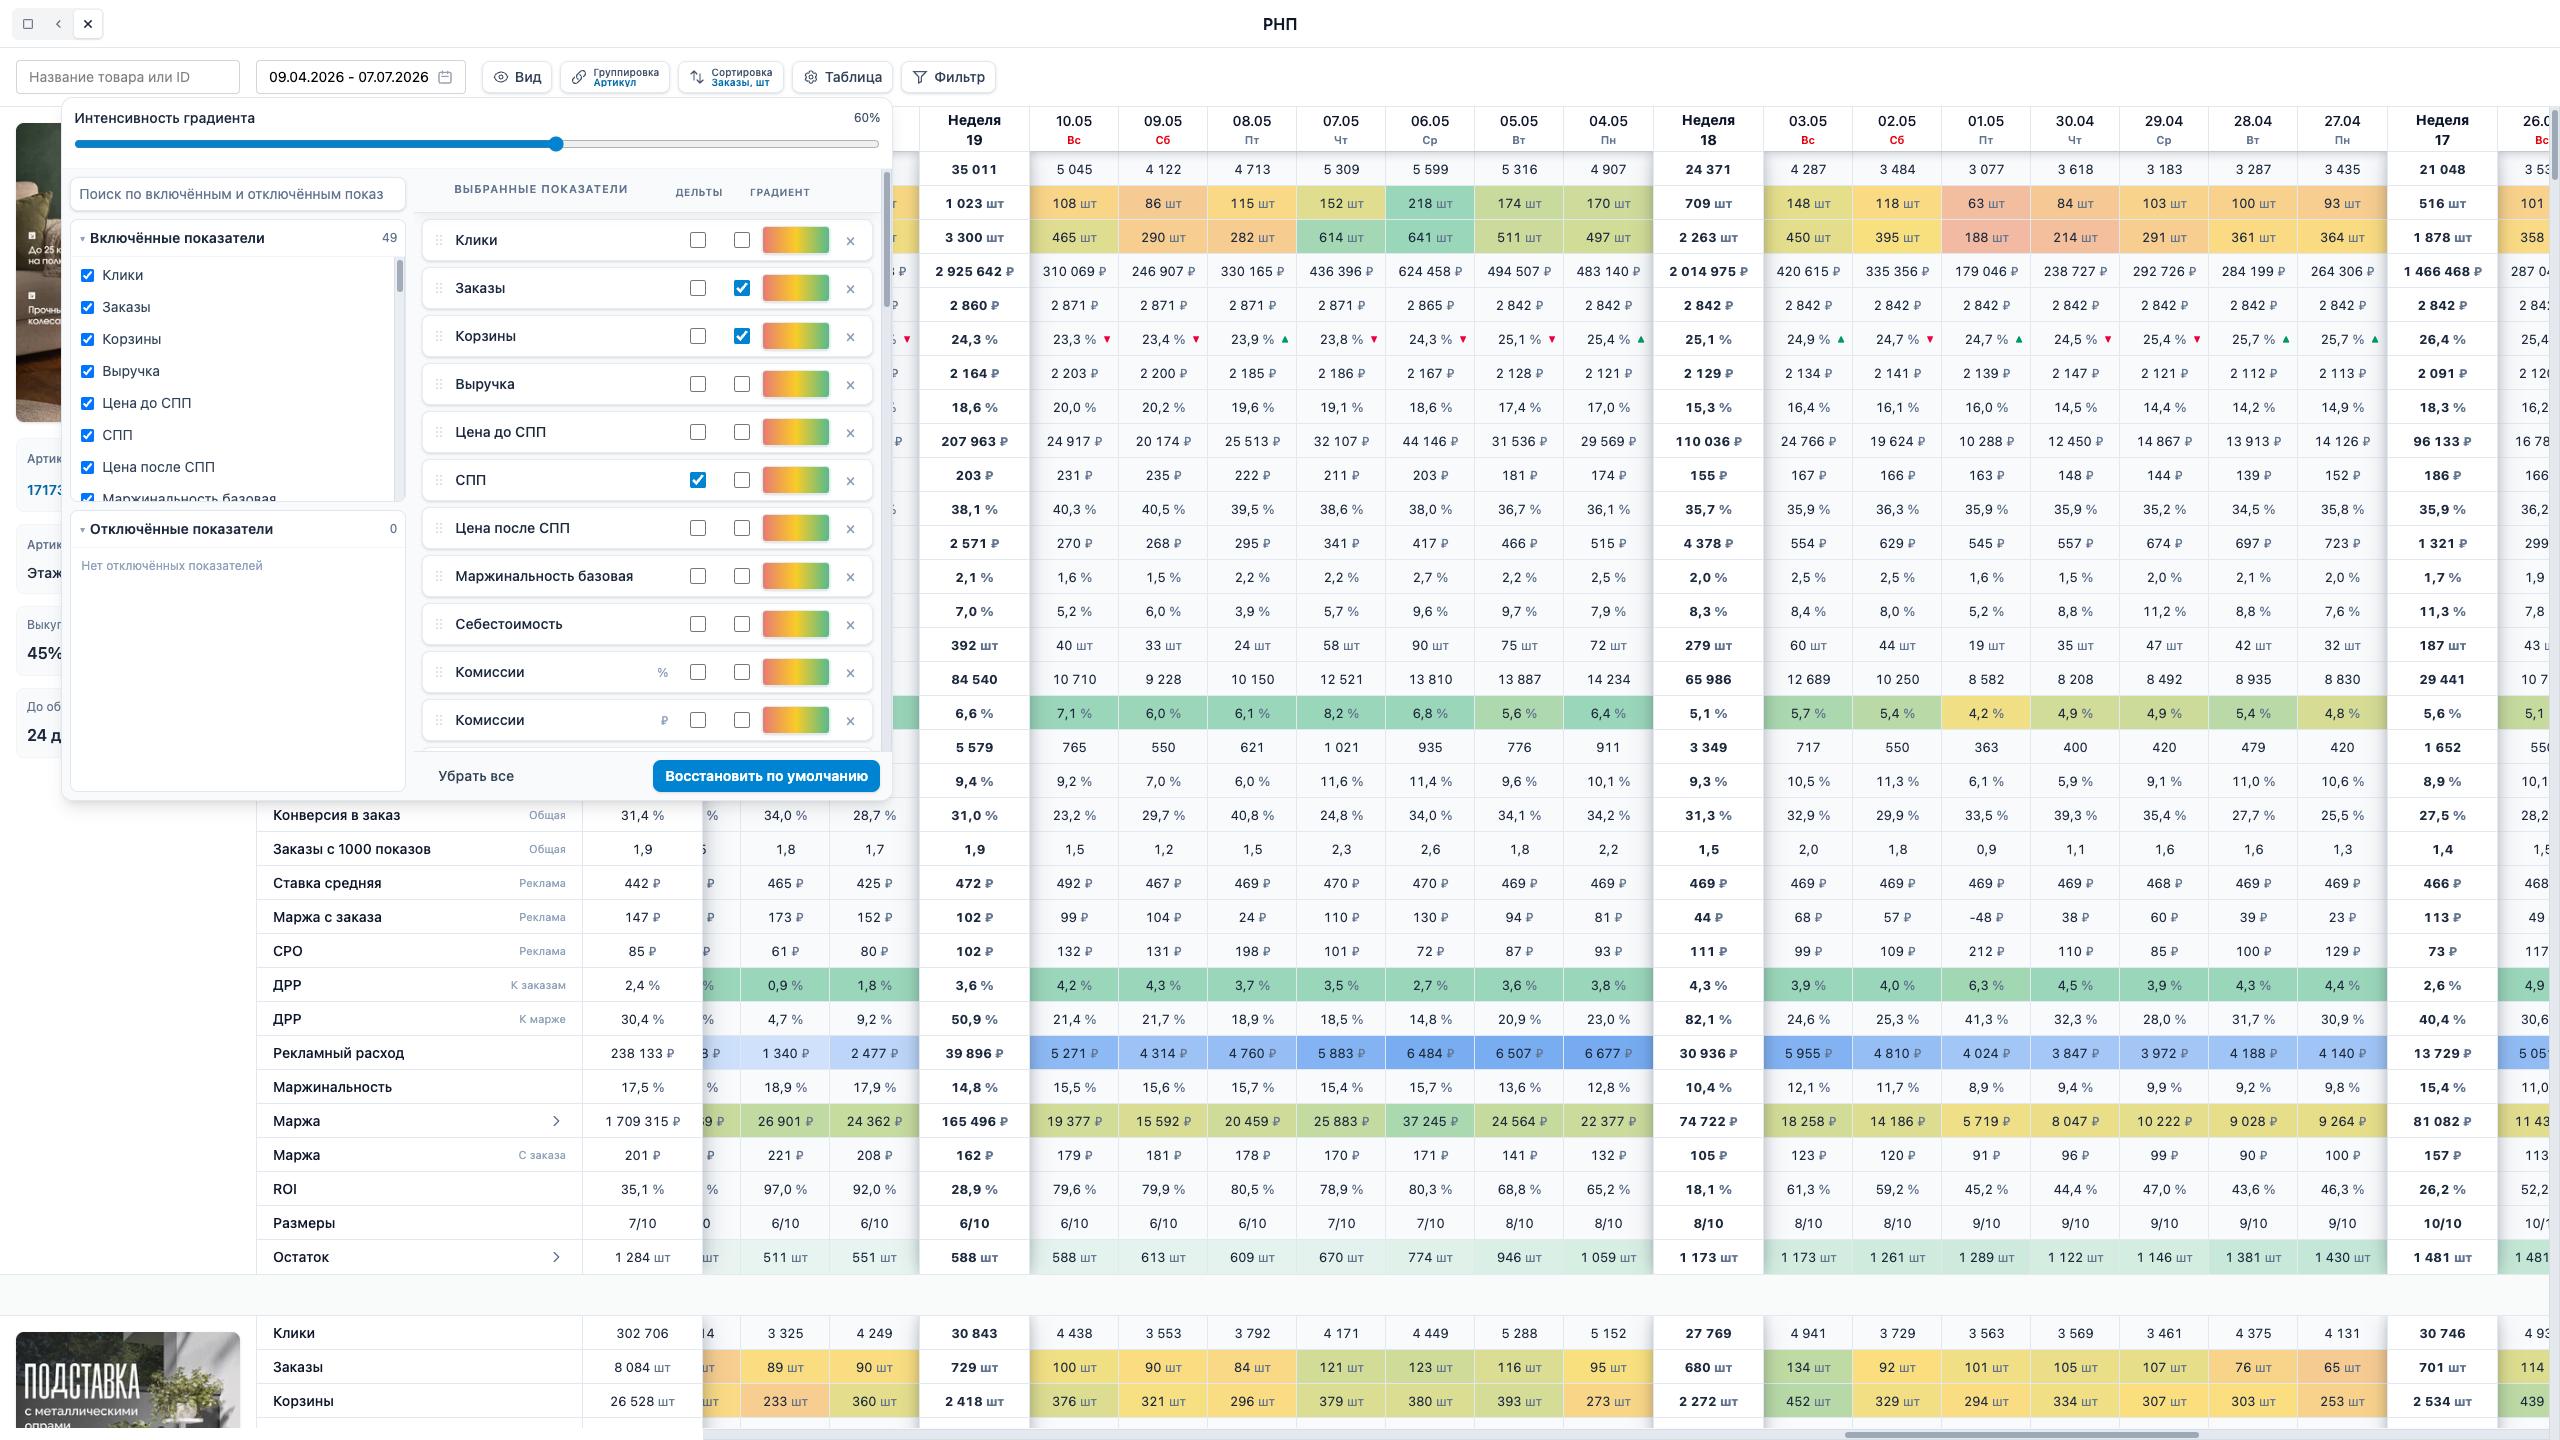Grab the drag handle of Маржинальность базовая row

click(439, 576)
